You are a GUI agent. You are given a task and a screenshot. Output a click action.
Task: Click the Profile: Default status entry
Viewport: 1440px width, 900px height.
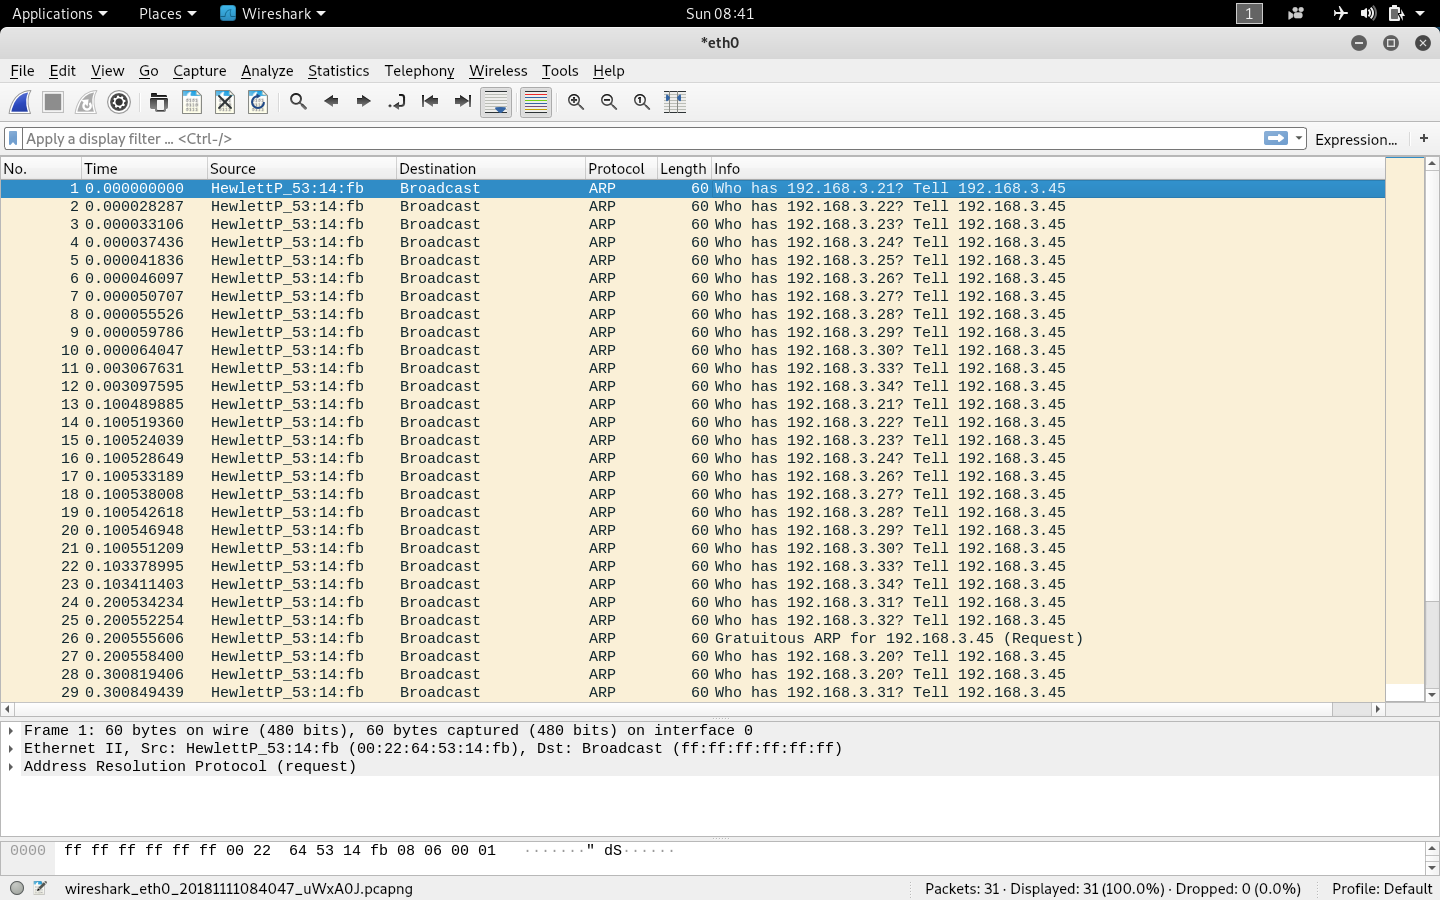pos(1382,888)
